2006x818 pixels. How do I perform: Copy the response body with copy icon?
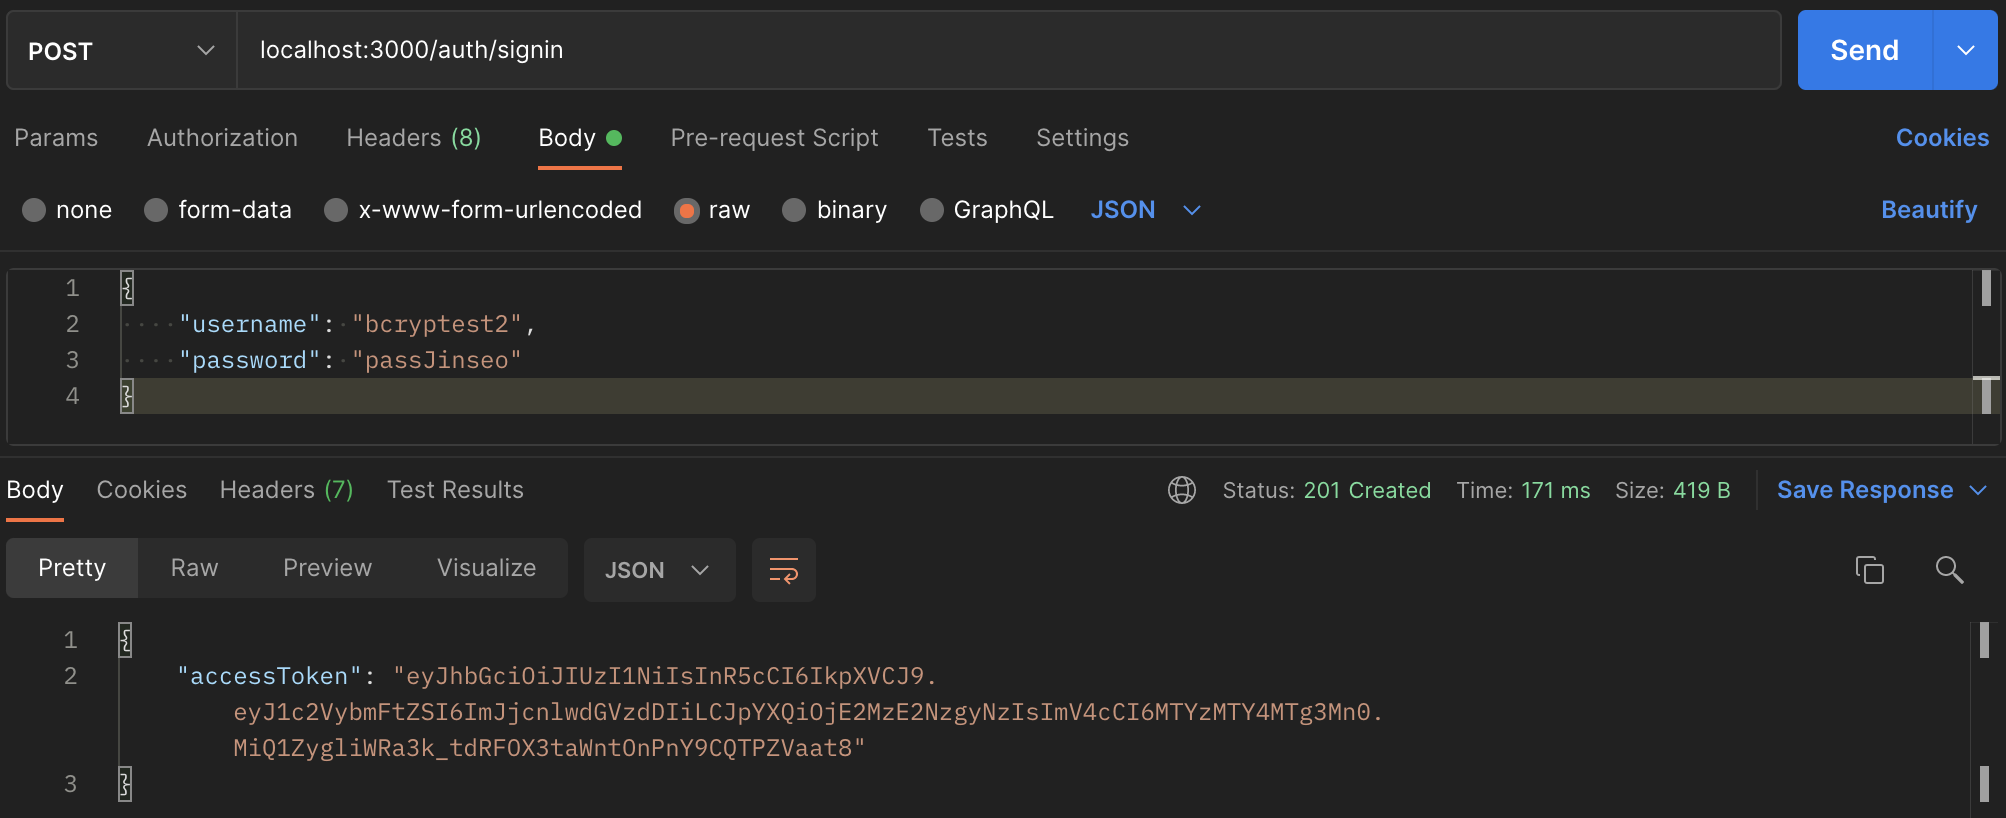coord(1869,570)
